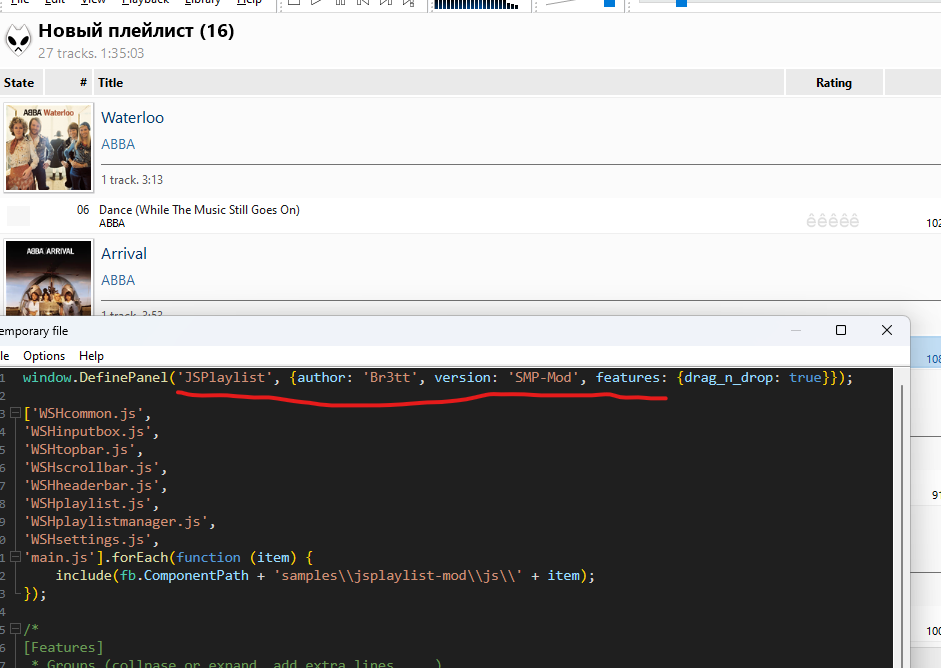The height and width of the screenshot is (668, 941).
Task: Click the State column header
Action: click(19, 83)
